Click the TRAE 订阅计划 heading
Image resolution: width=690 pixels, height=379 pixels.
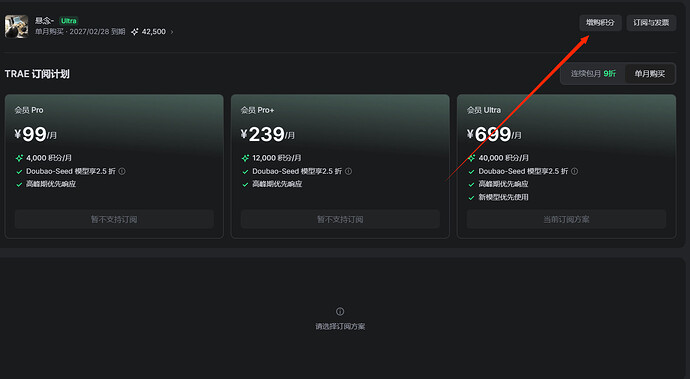(37, 74)
